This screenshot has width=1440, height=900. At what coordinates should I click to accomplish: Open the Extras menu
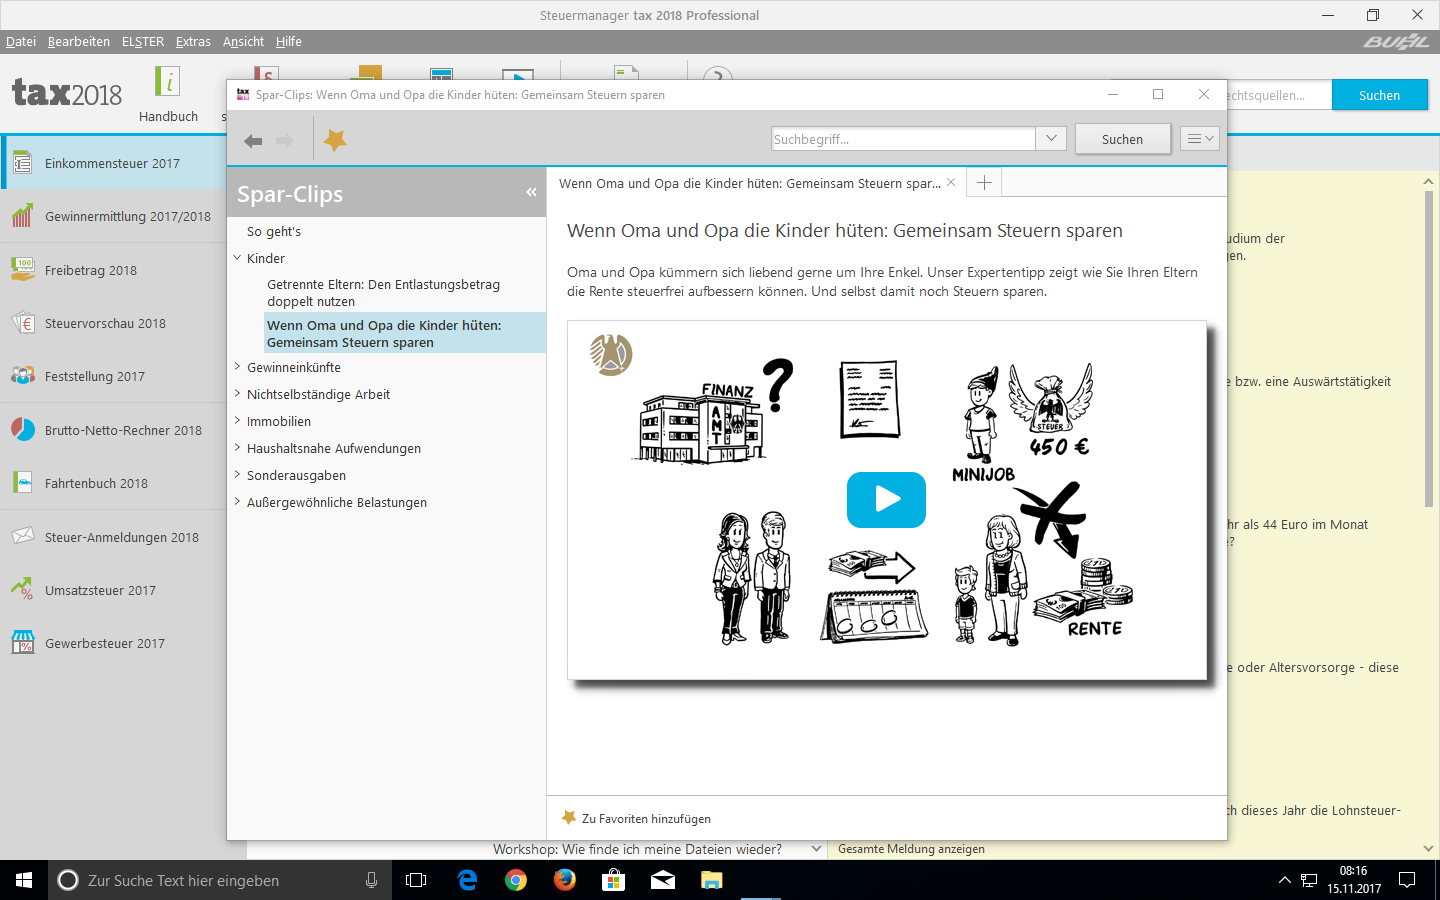193,41
